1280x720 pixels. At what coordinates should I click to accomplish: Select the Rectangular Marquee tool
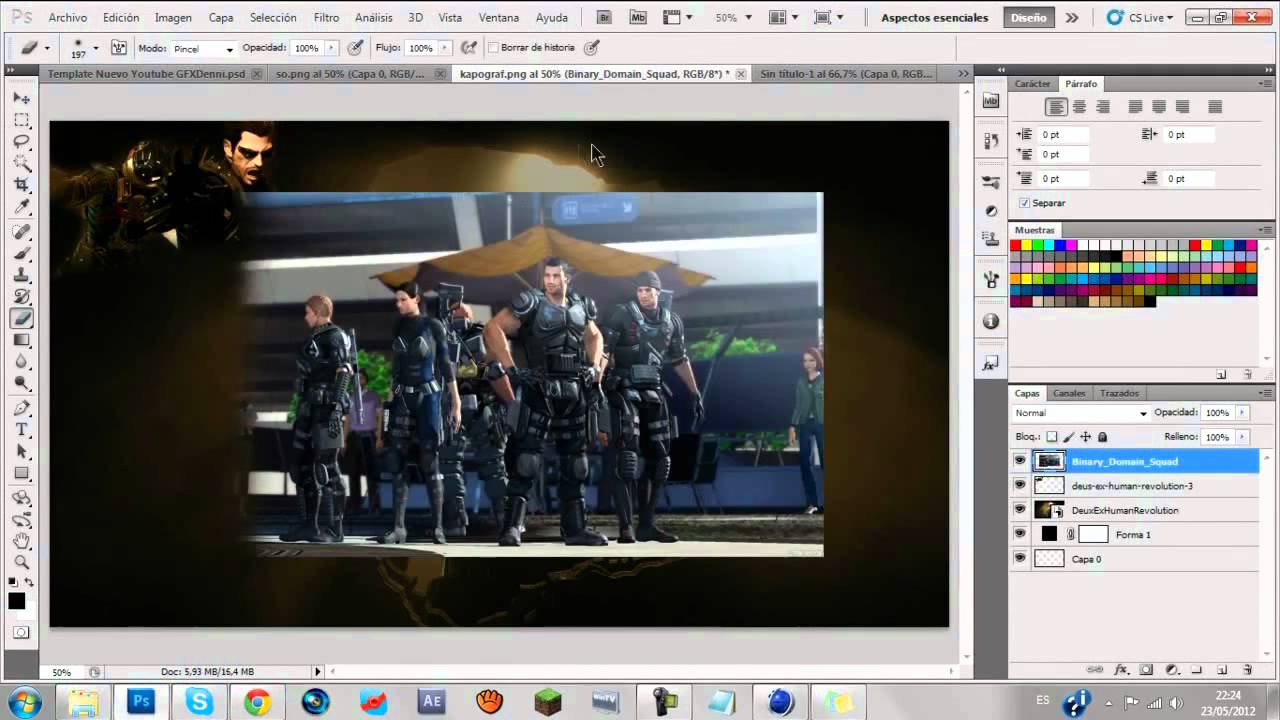(x=21, y=120)
